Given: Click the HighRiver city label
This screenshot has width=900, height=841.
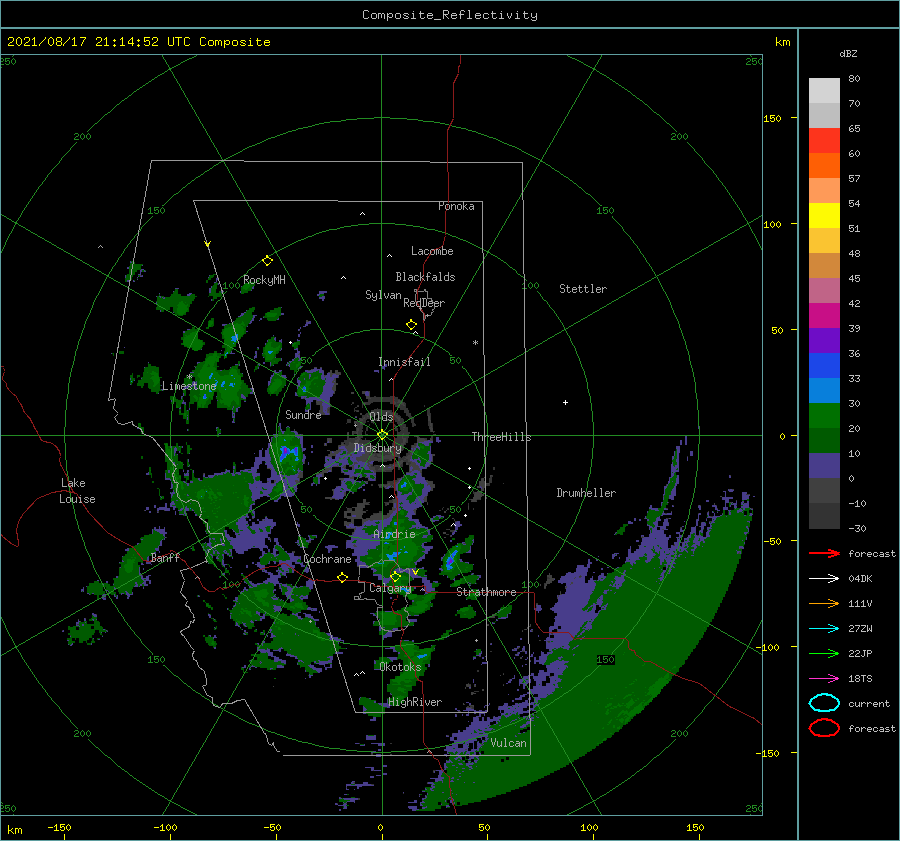Looking at the screenshot, I should (414, 702).
